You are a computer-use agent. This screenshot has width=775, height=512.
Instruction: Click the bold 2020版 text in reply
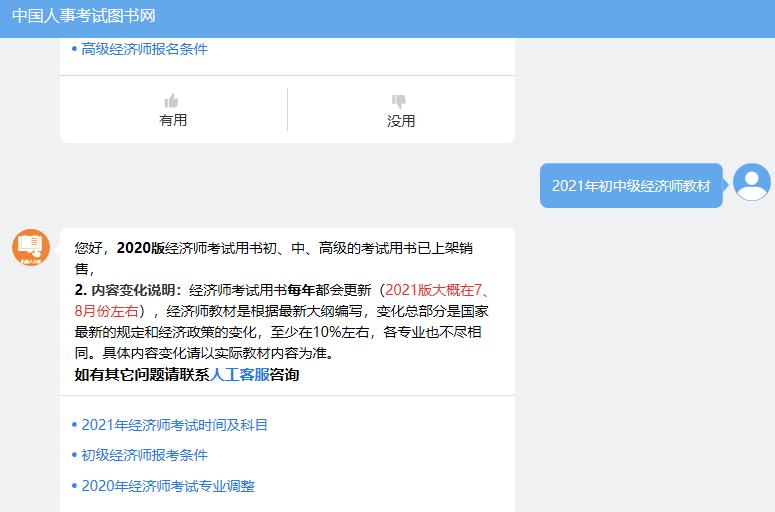[x=140, y=247]
